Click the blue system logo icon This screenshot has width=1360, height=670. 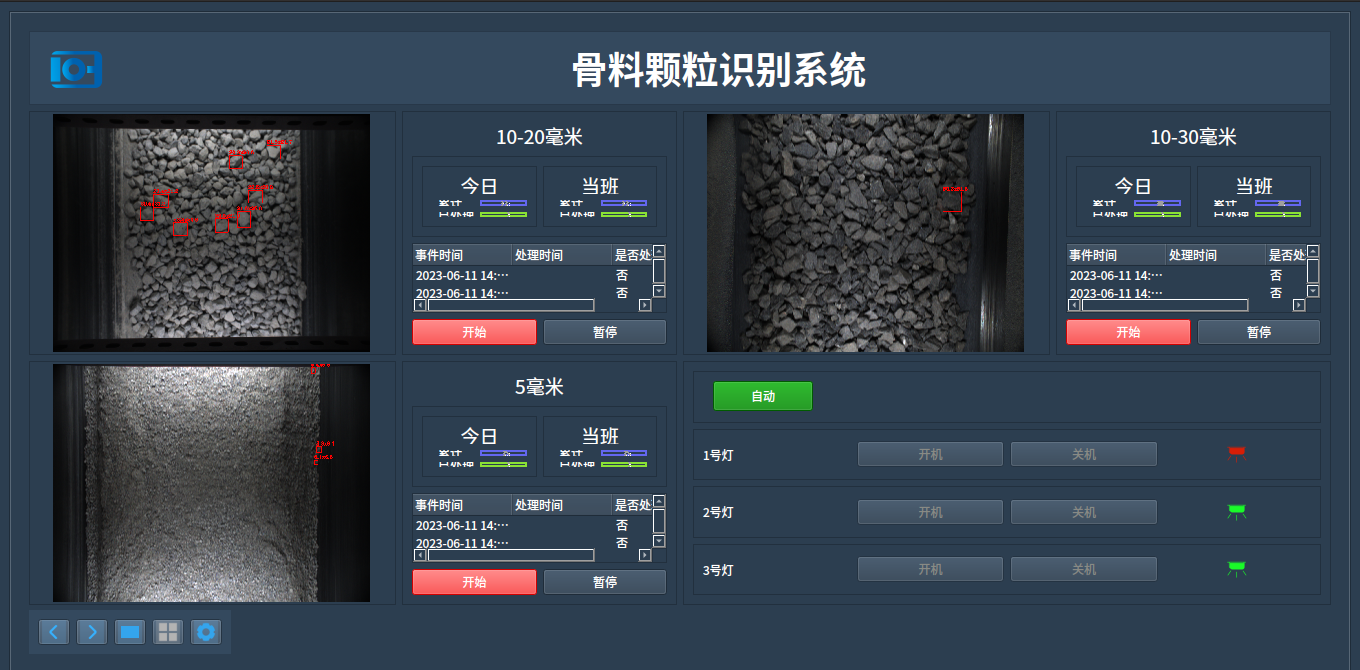(76, 69)
